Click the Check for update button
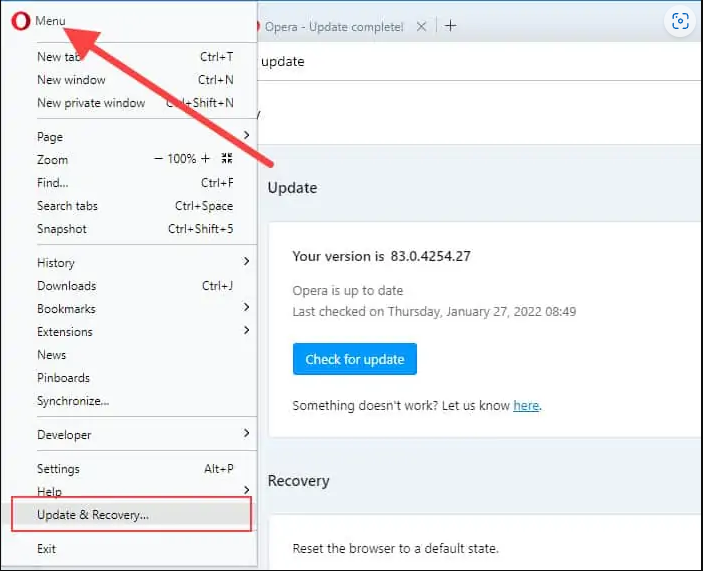703x571 pixels. coord(355,359)
